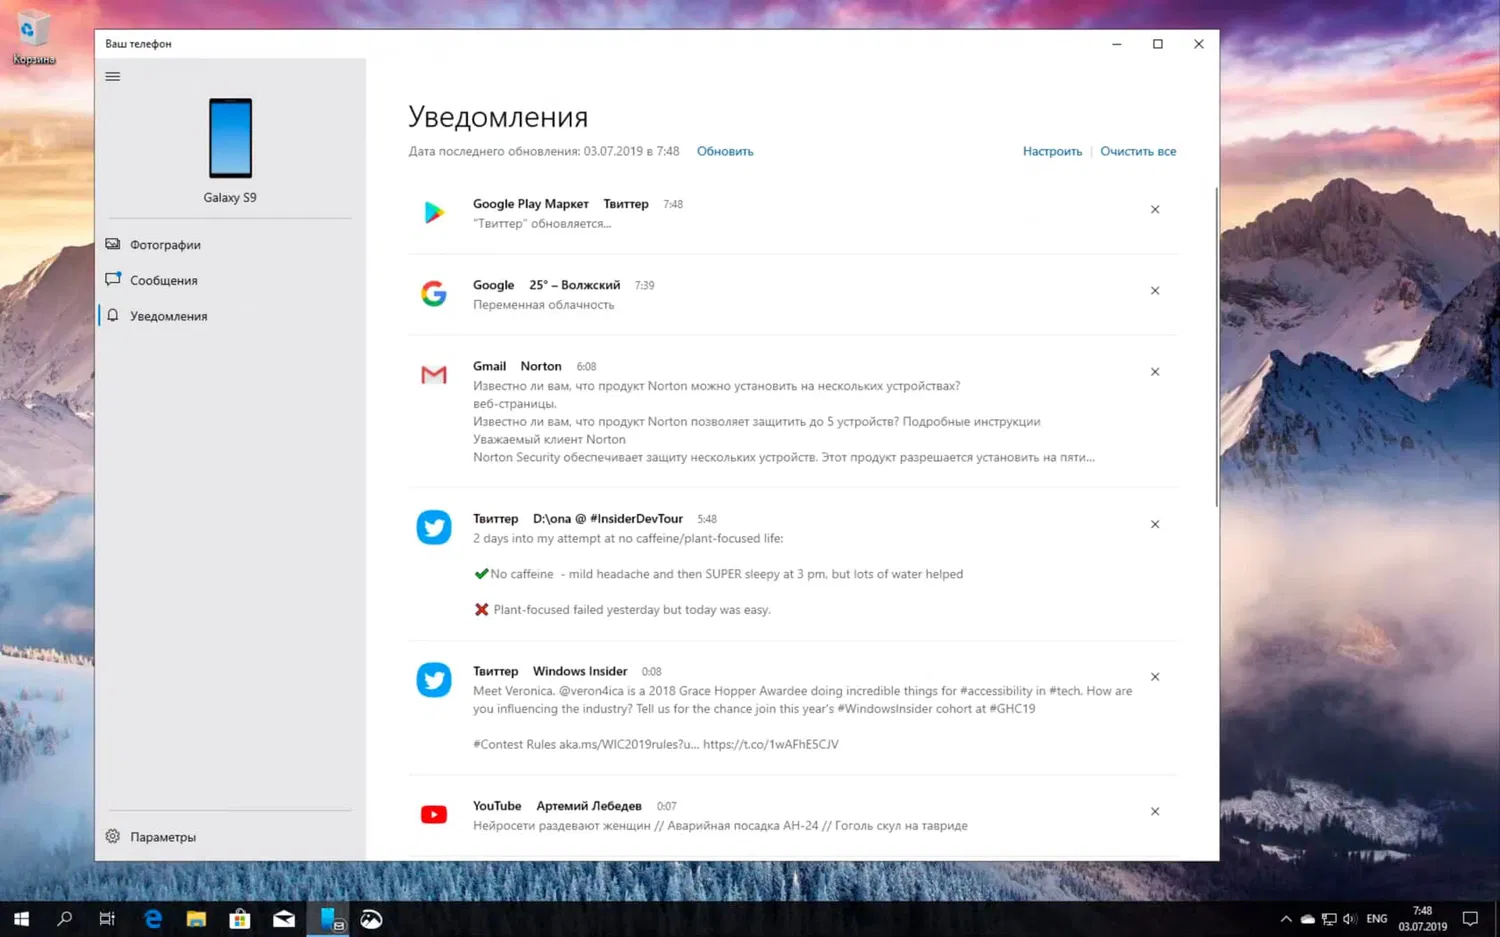Launch Microsoft Edge from the taskbar
1500x937 pixels.
pos(152,918)
